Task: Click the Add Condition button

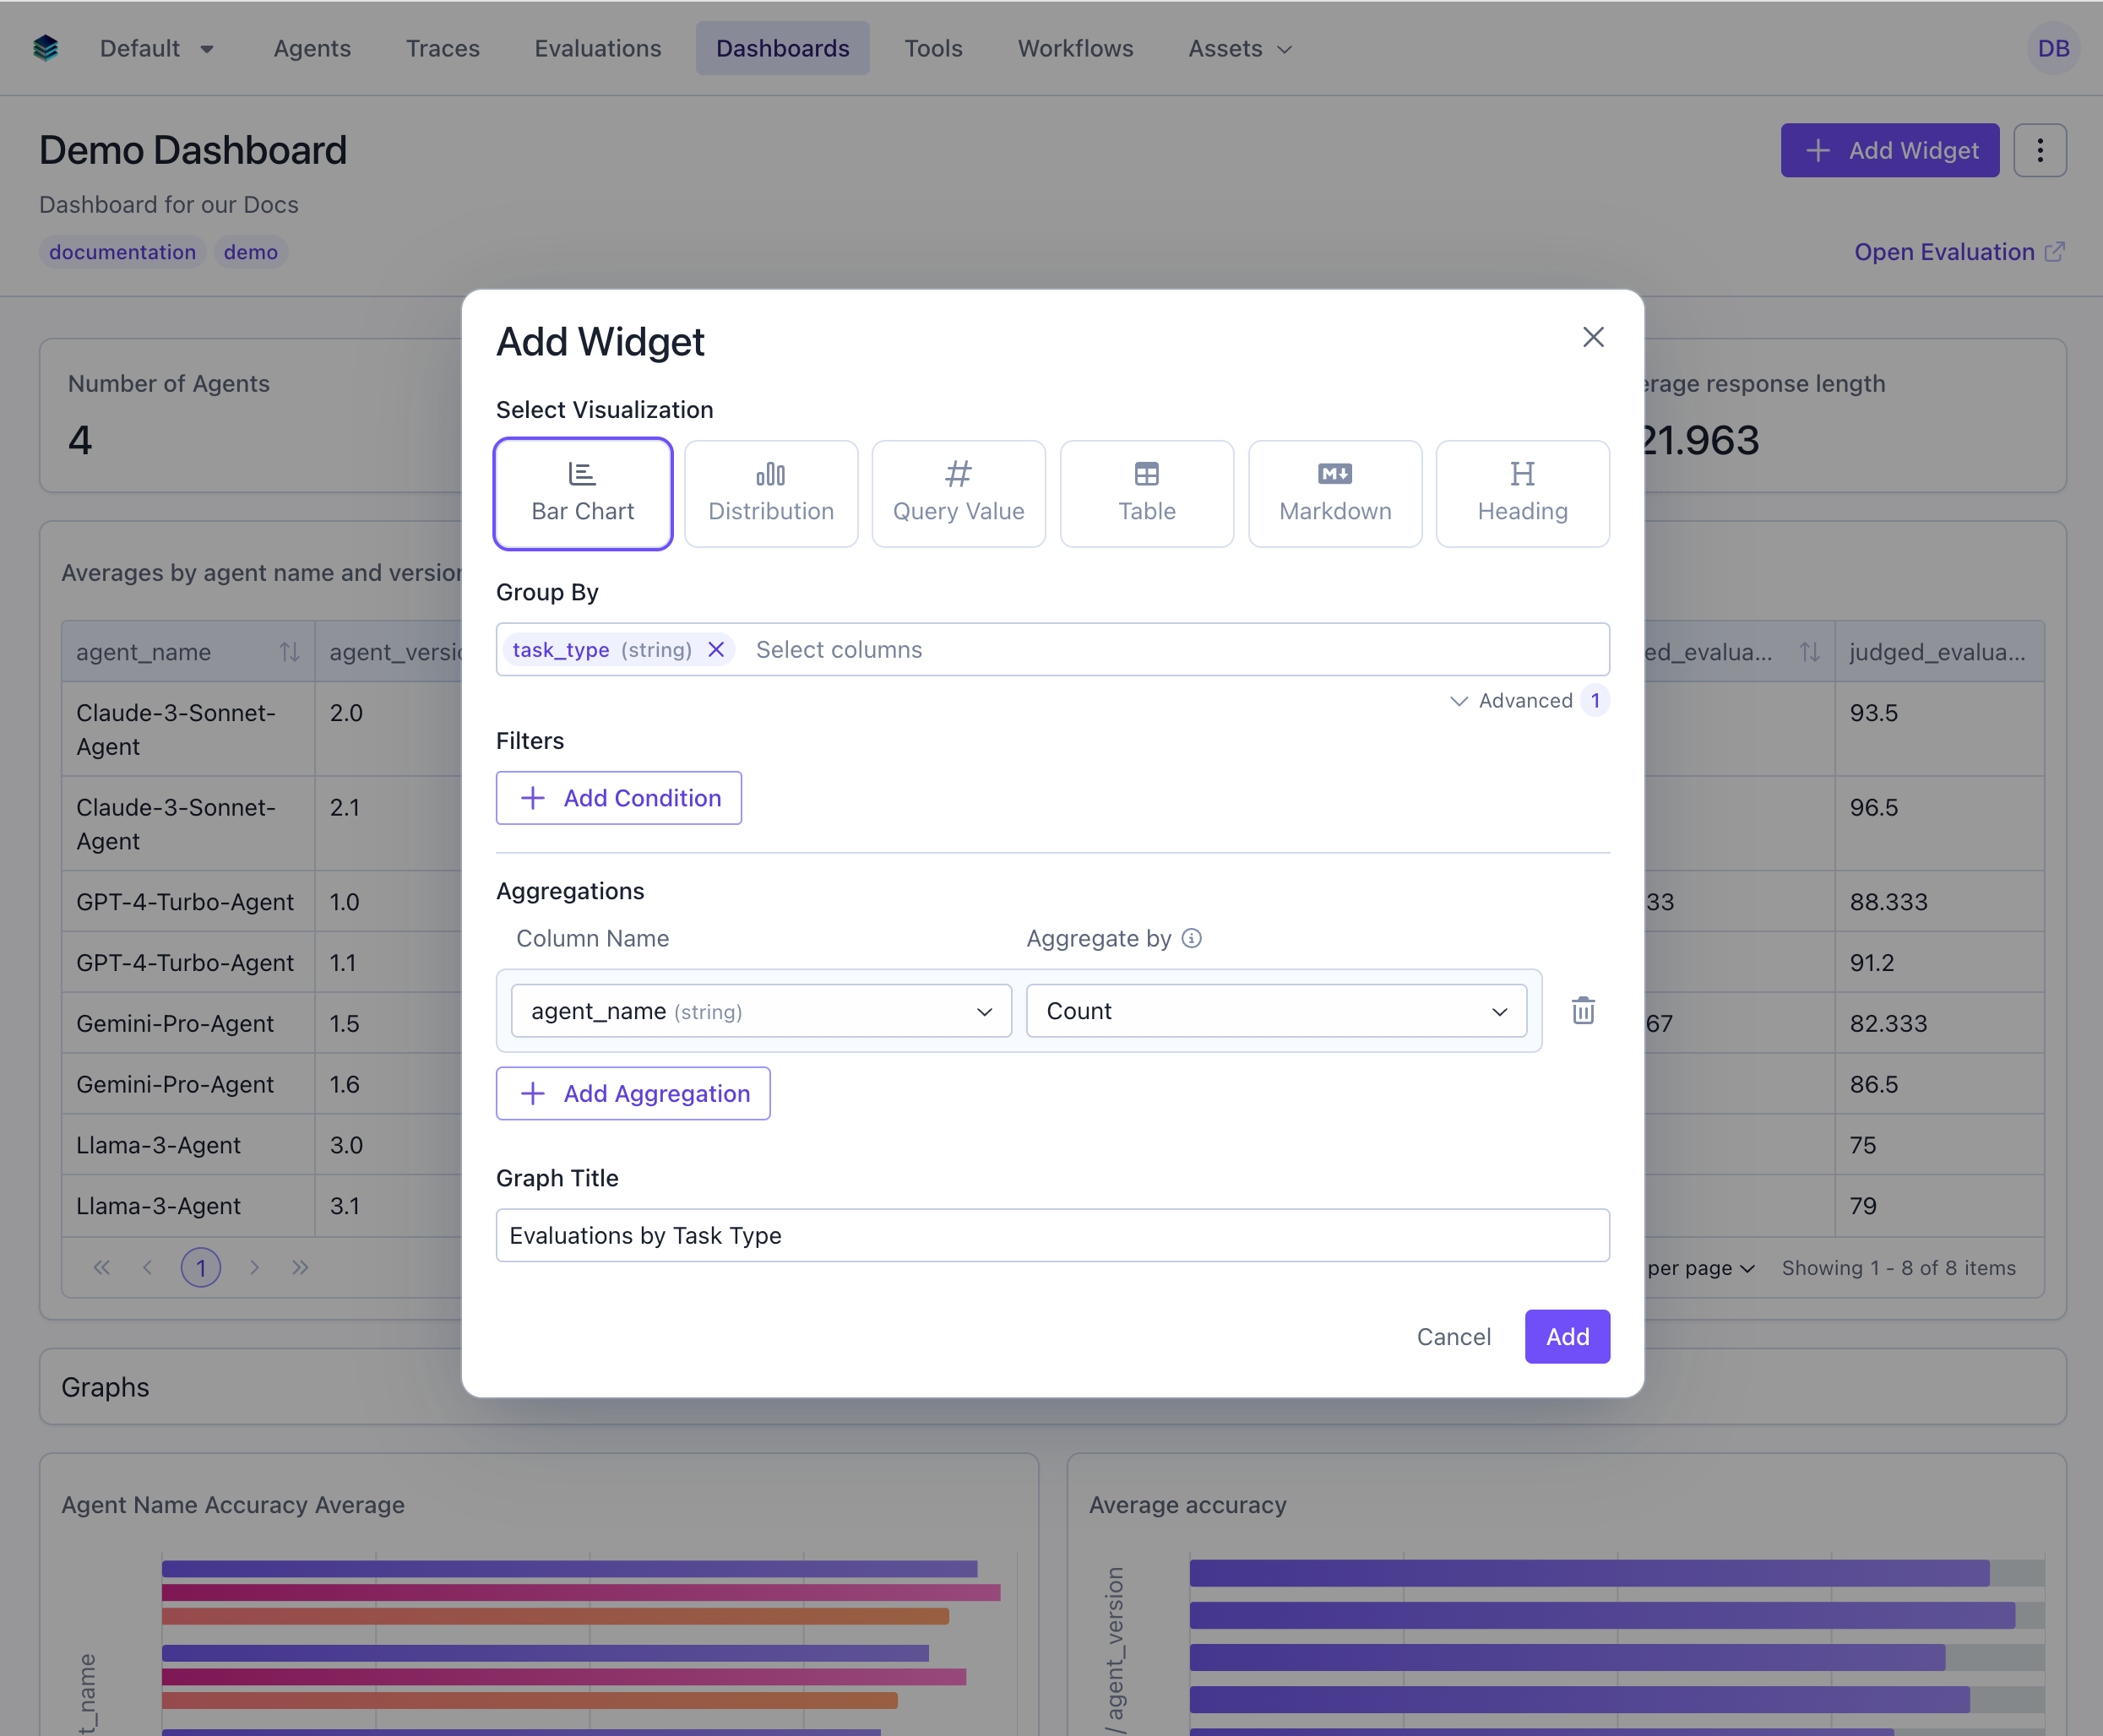Action: point(618,798)
